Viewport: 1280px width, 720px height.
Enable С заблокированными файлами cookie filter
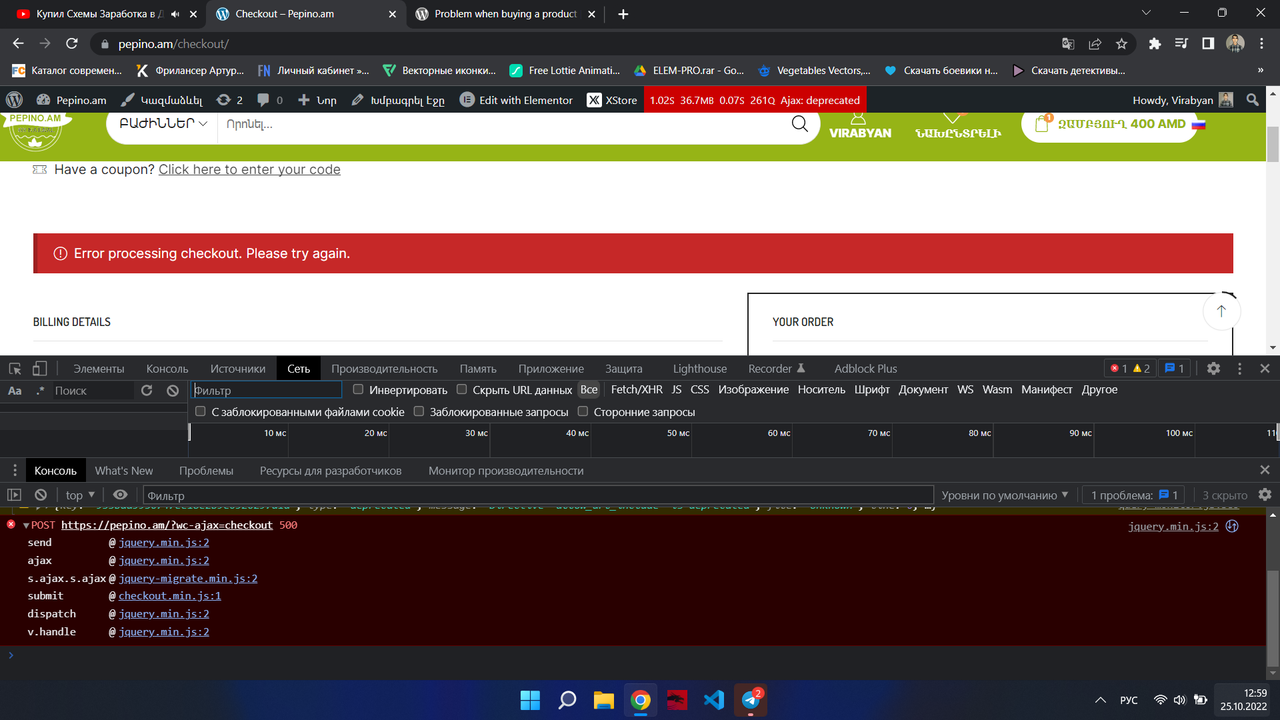201,412
